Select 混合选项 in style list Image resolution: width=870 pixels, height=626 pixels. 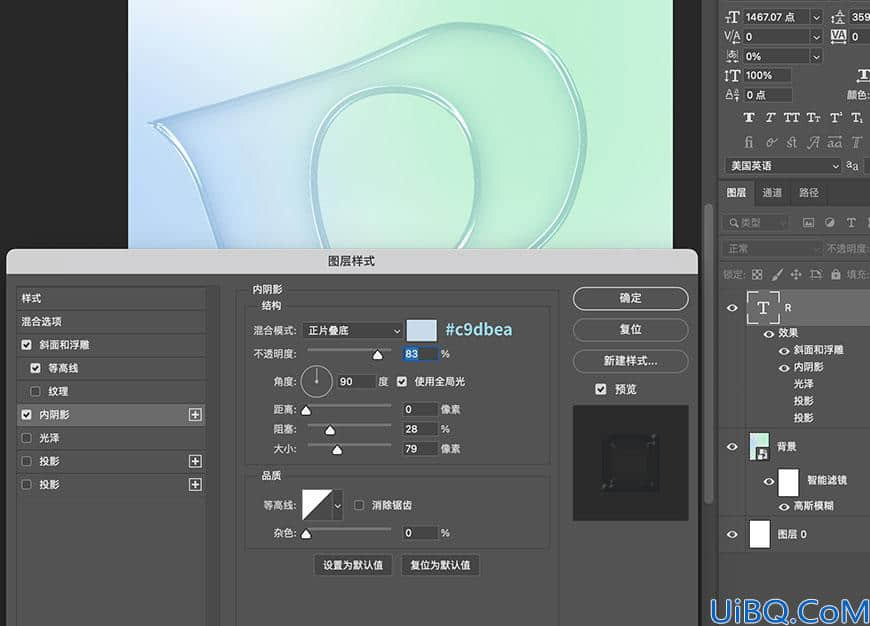click(x=111, y=321)
